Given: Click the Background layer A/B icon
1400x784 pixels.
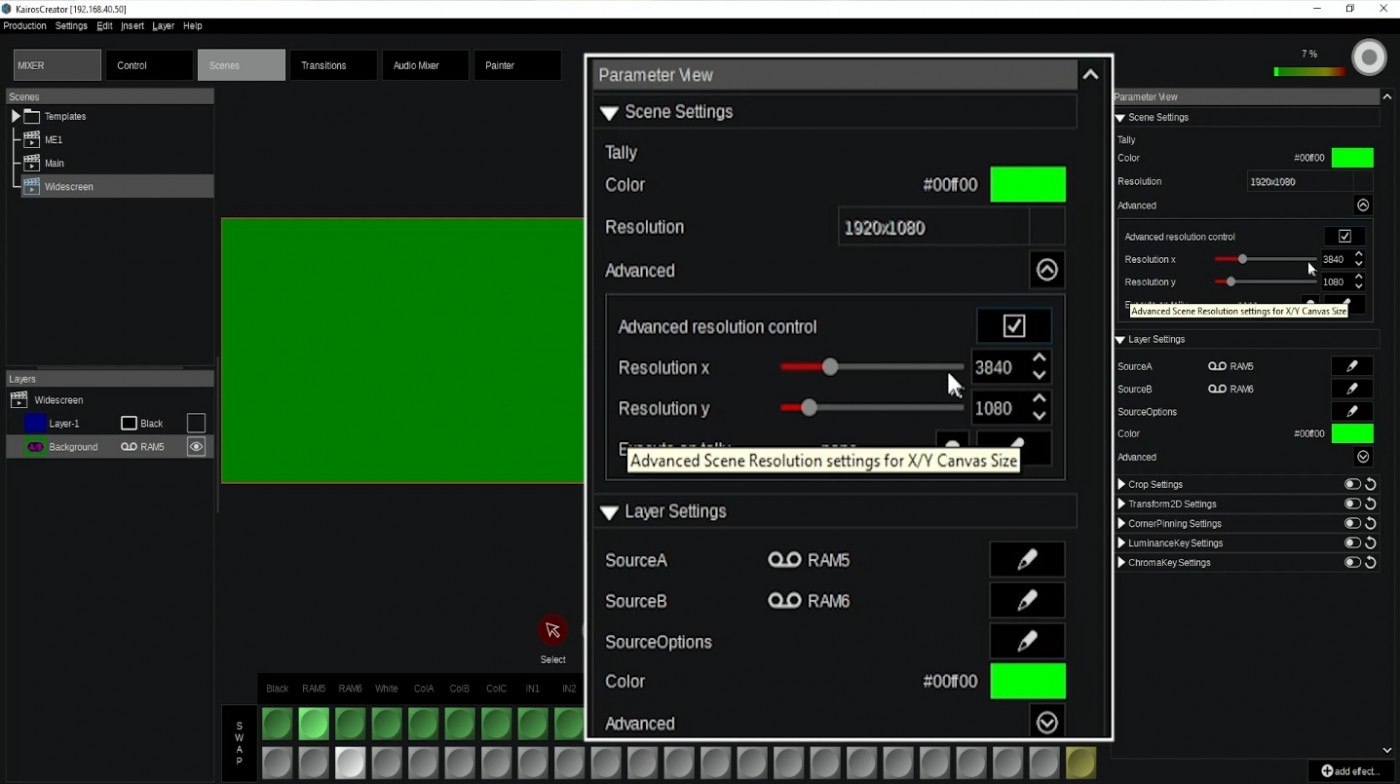Looking at the screenshot, I should click(x=36, y=447).
